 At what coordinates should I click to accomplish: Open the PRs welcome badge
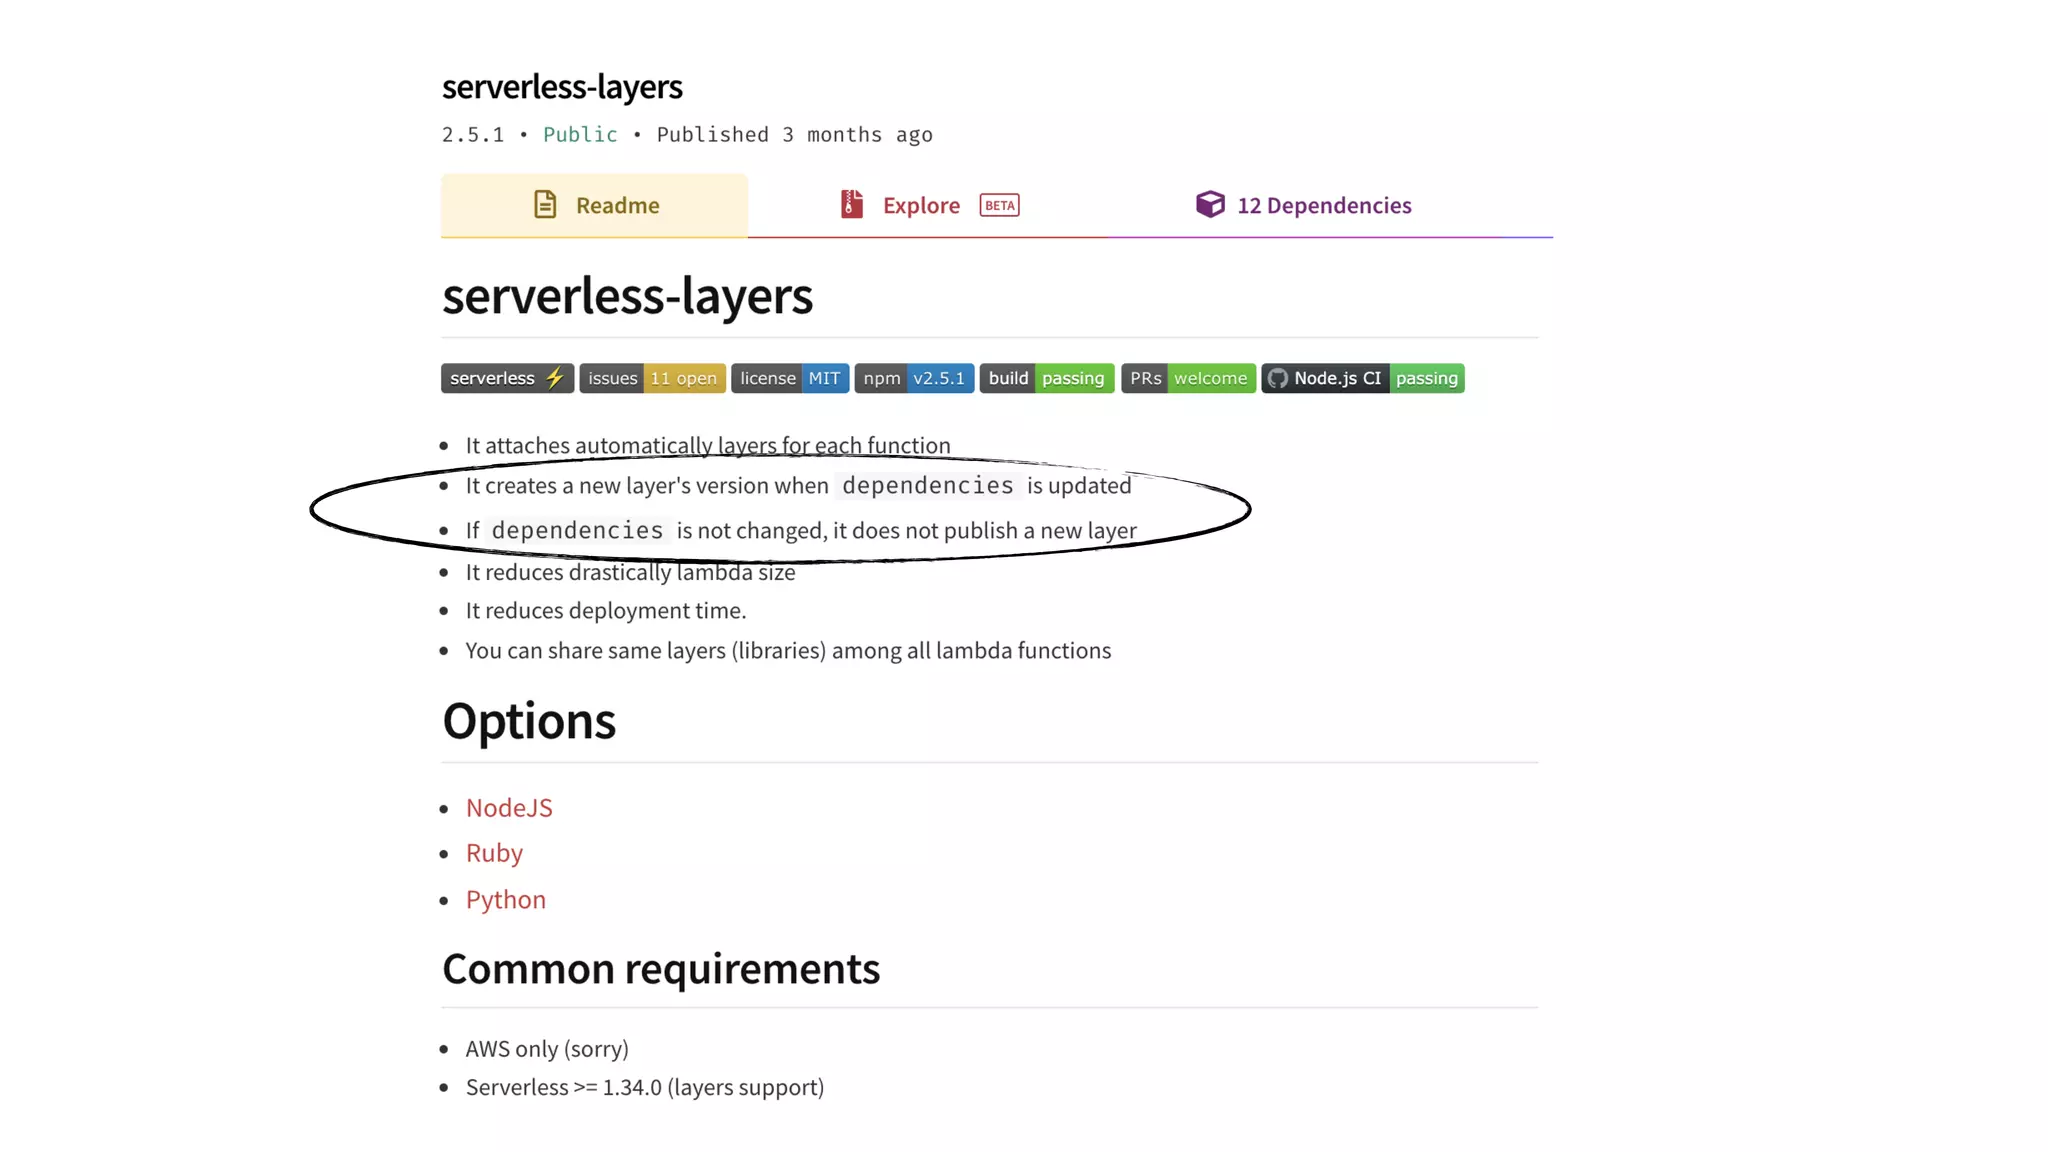click(1188, 378)
